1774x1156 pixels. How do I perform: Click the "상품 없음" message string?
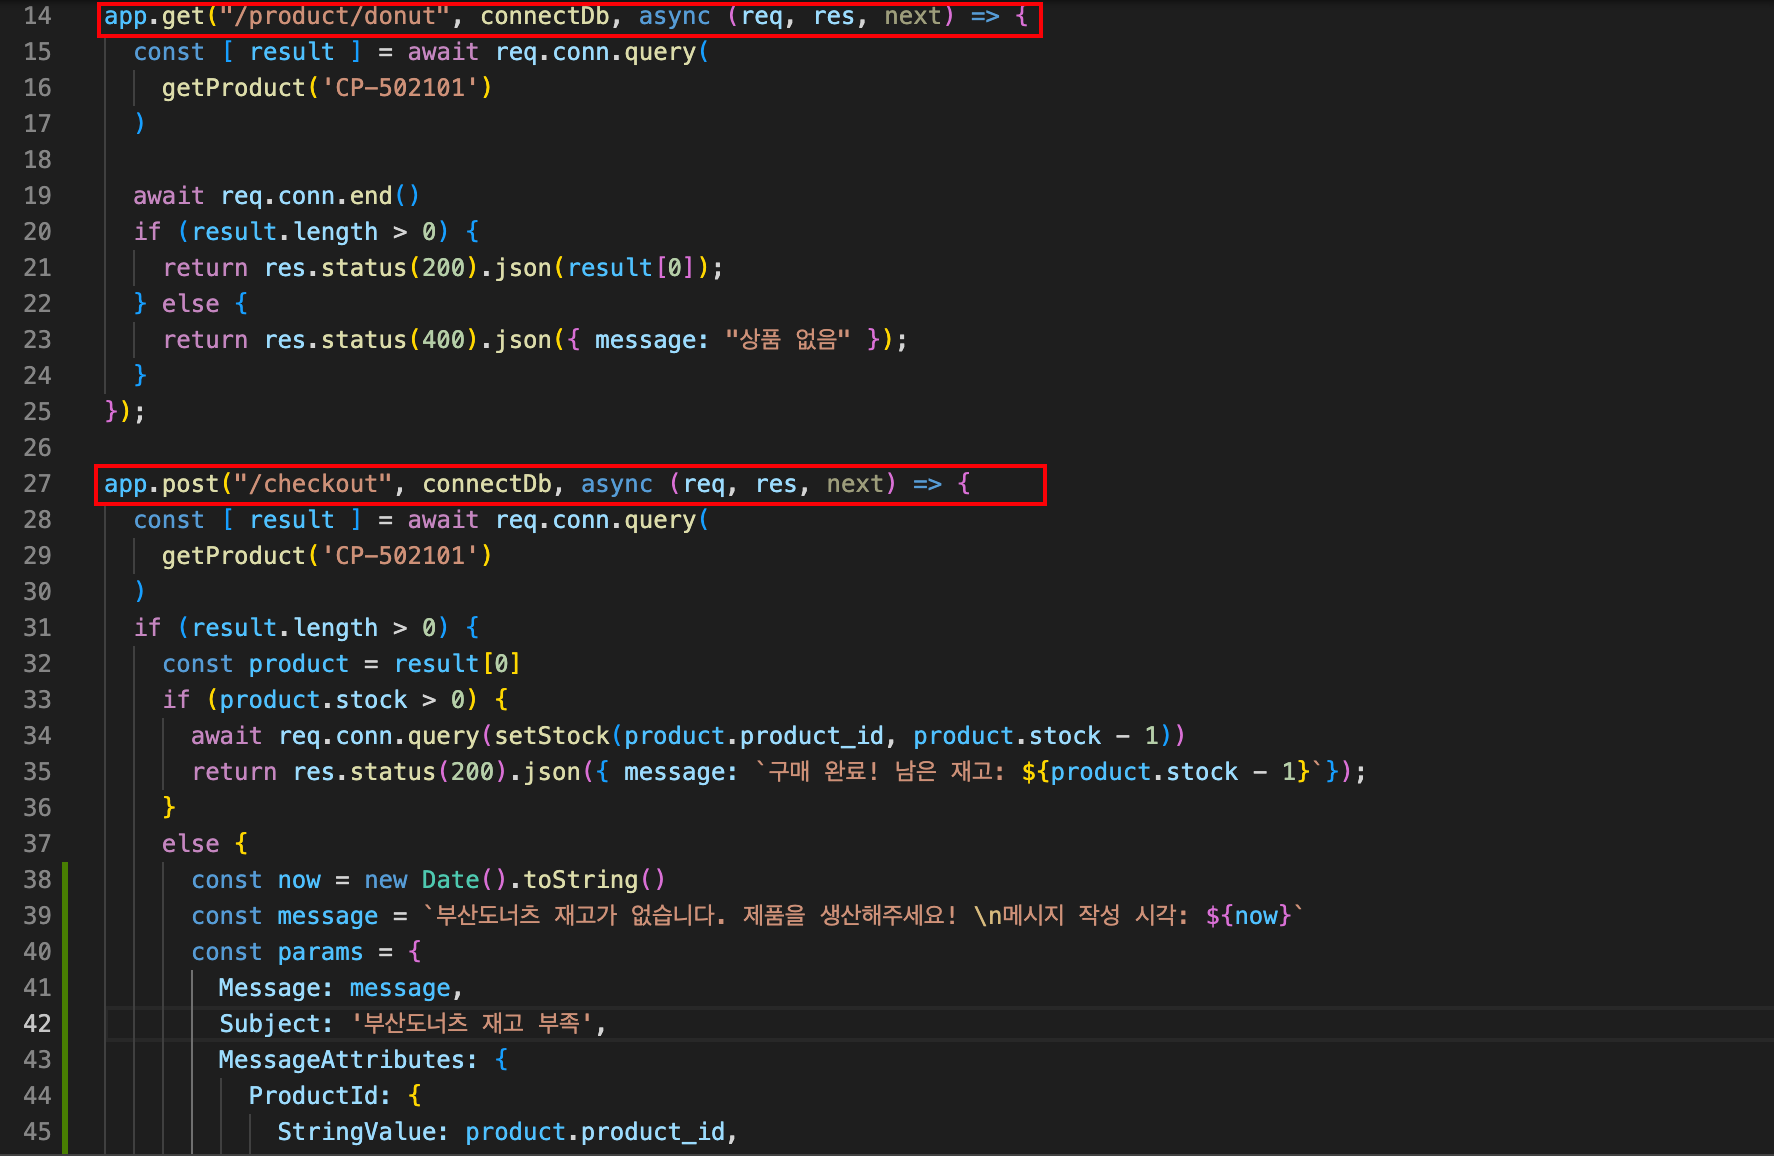pos(788,340)
